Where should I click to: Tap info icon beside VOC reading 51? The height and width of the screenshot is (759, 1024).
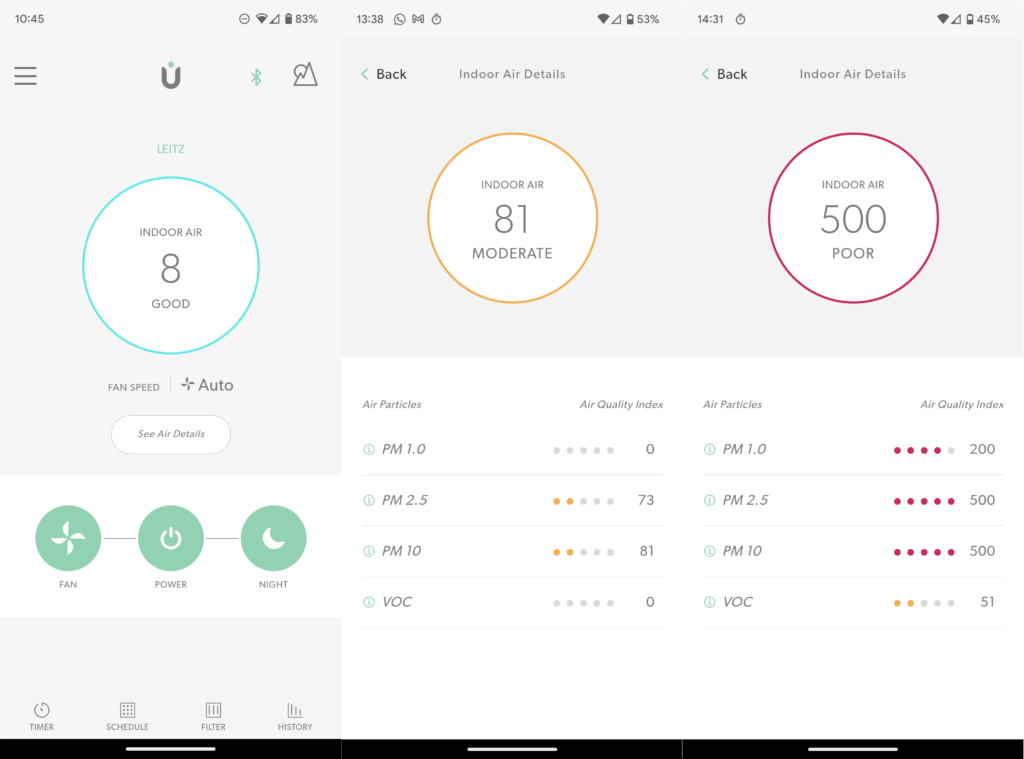coord(710,602)
